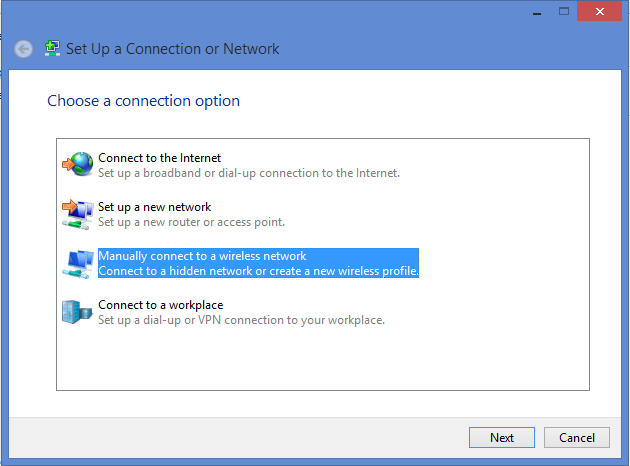The image size is (630, 466).
Task: Dismiss the wizard with Cancel
Action: point(577,437)
